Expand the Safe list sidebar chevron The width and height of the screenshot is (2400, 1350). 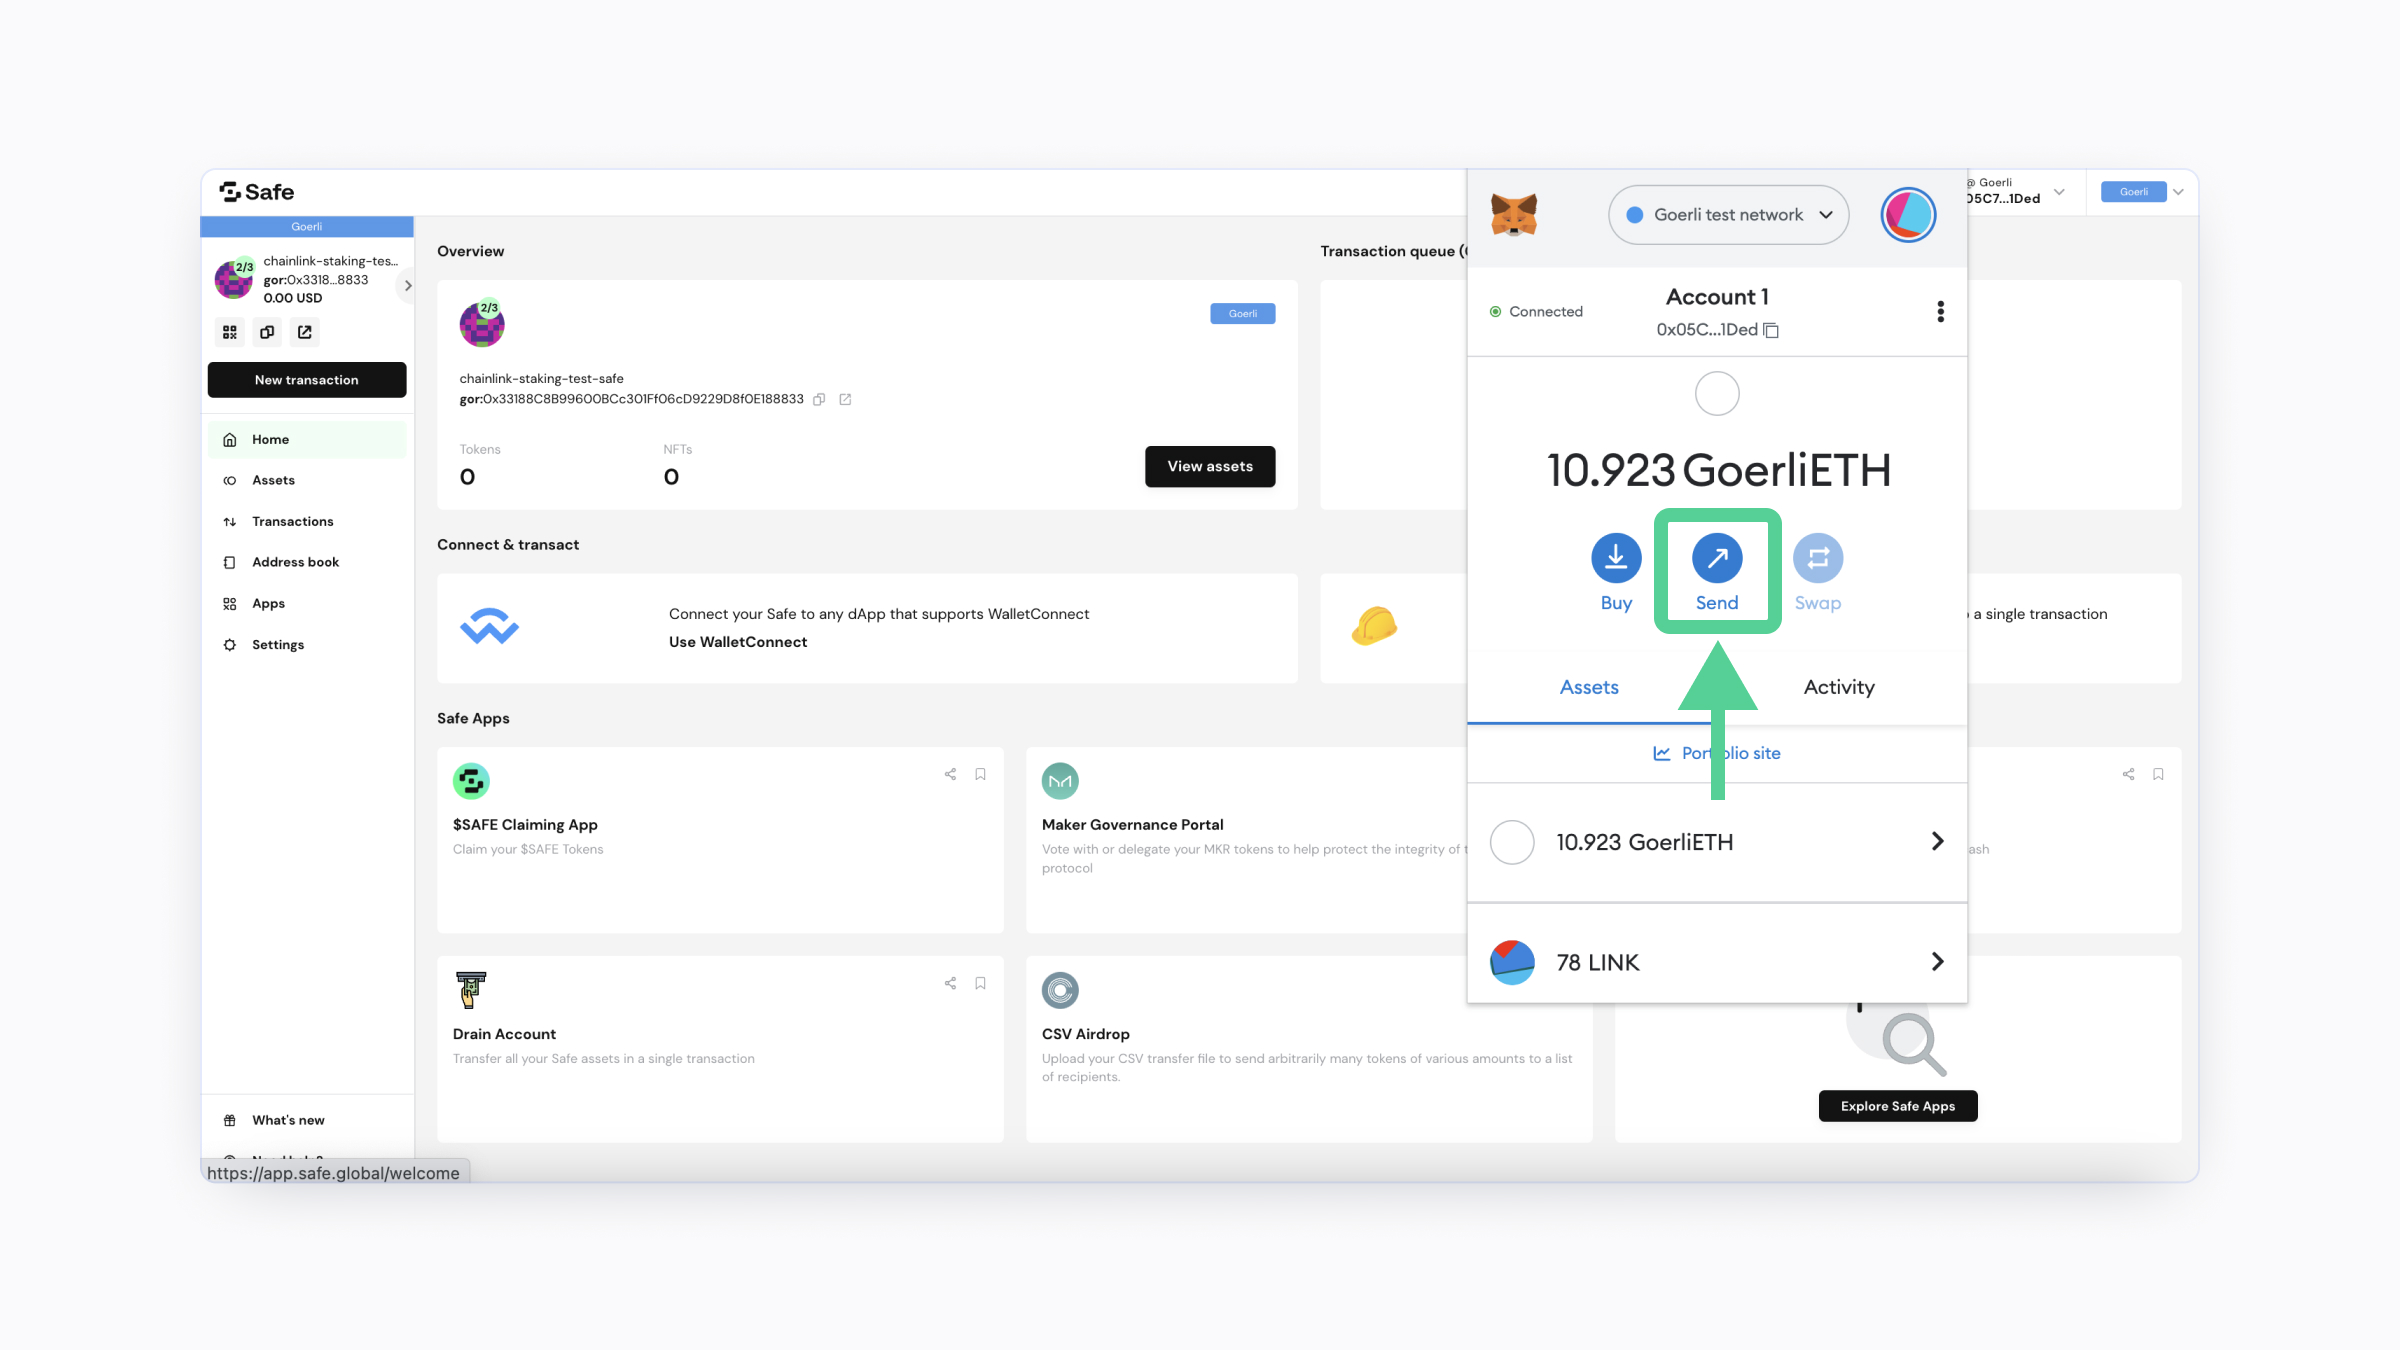(x=407, y=285)
